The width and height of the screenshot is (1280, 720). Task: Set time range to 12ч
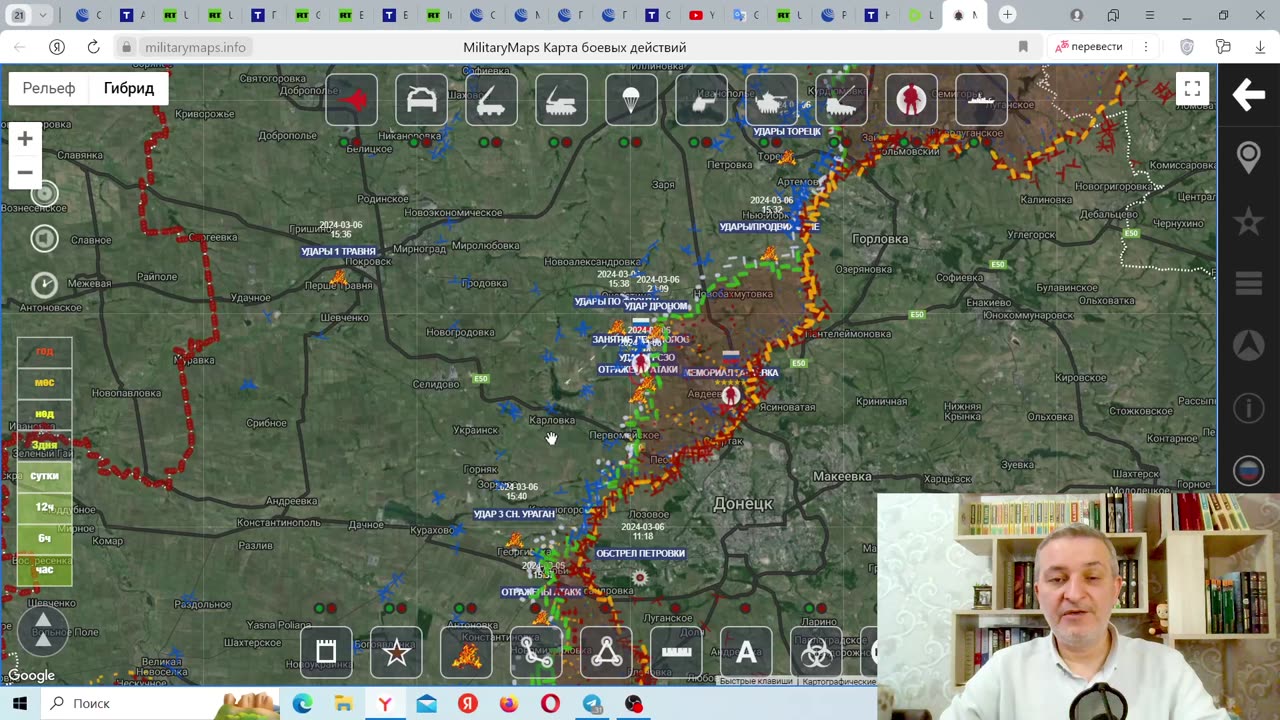coord(44,507)
